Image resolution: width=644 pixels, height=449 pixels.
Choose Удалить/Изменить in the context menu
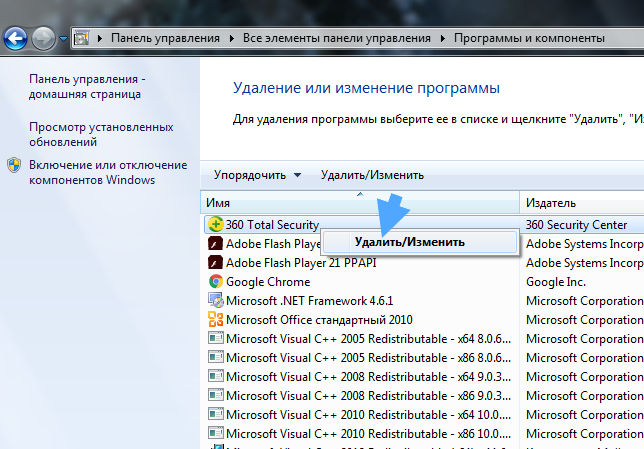(420, 242)
